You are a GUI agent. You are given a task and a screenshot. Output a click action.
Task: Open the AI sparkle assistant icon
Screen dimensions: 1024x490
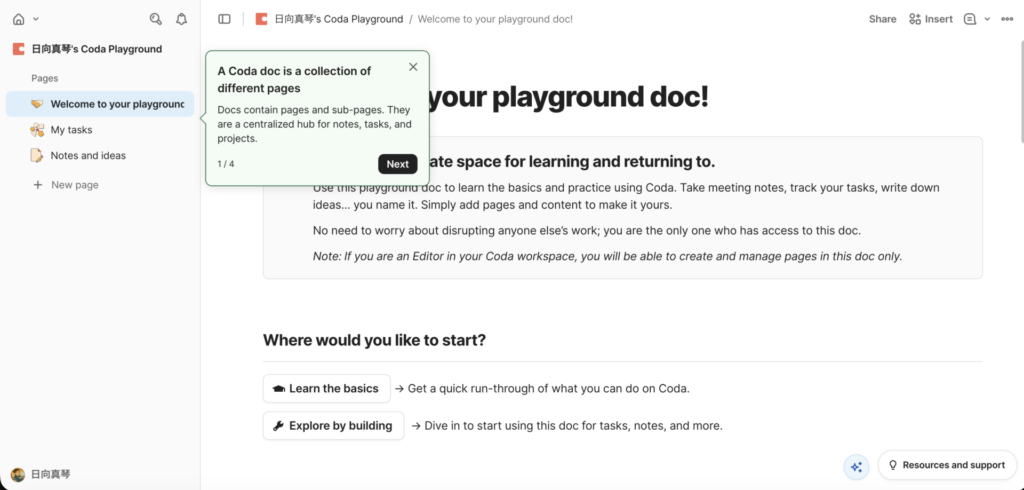coord(856,466)
